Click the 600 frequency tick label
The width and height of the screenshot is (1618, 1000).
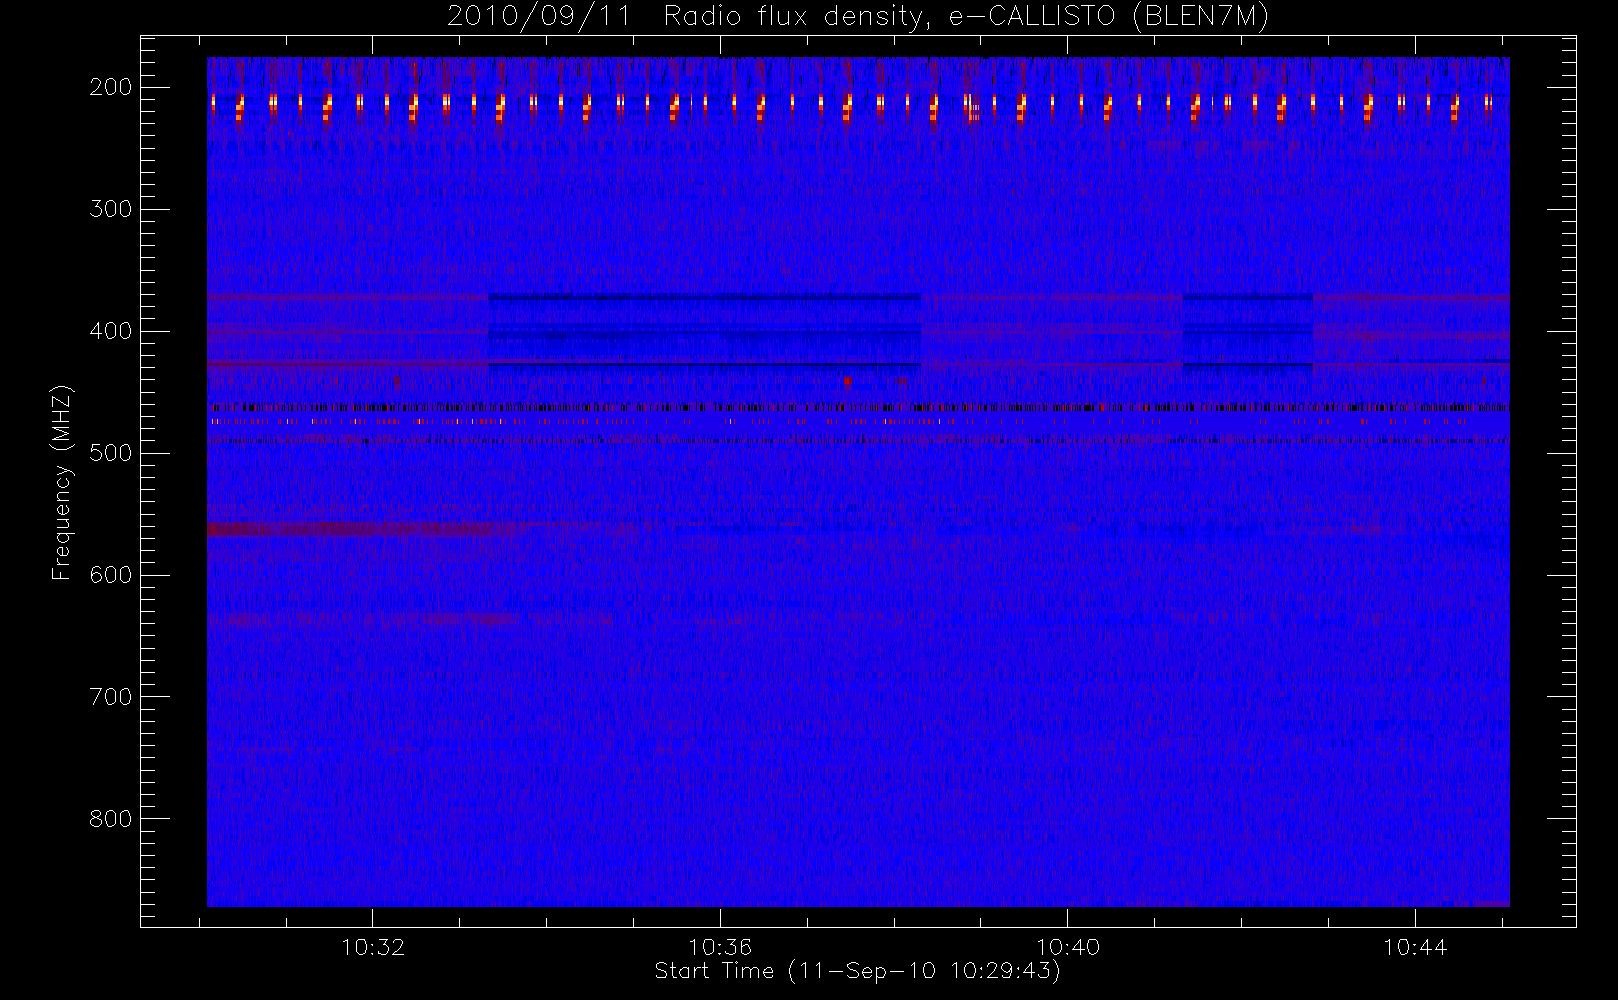(x=111, y=575)
